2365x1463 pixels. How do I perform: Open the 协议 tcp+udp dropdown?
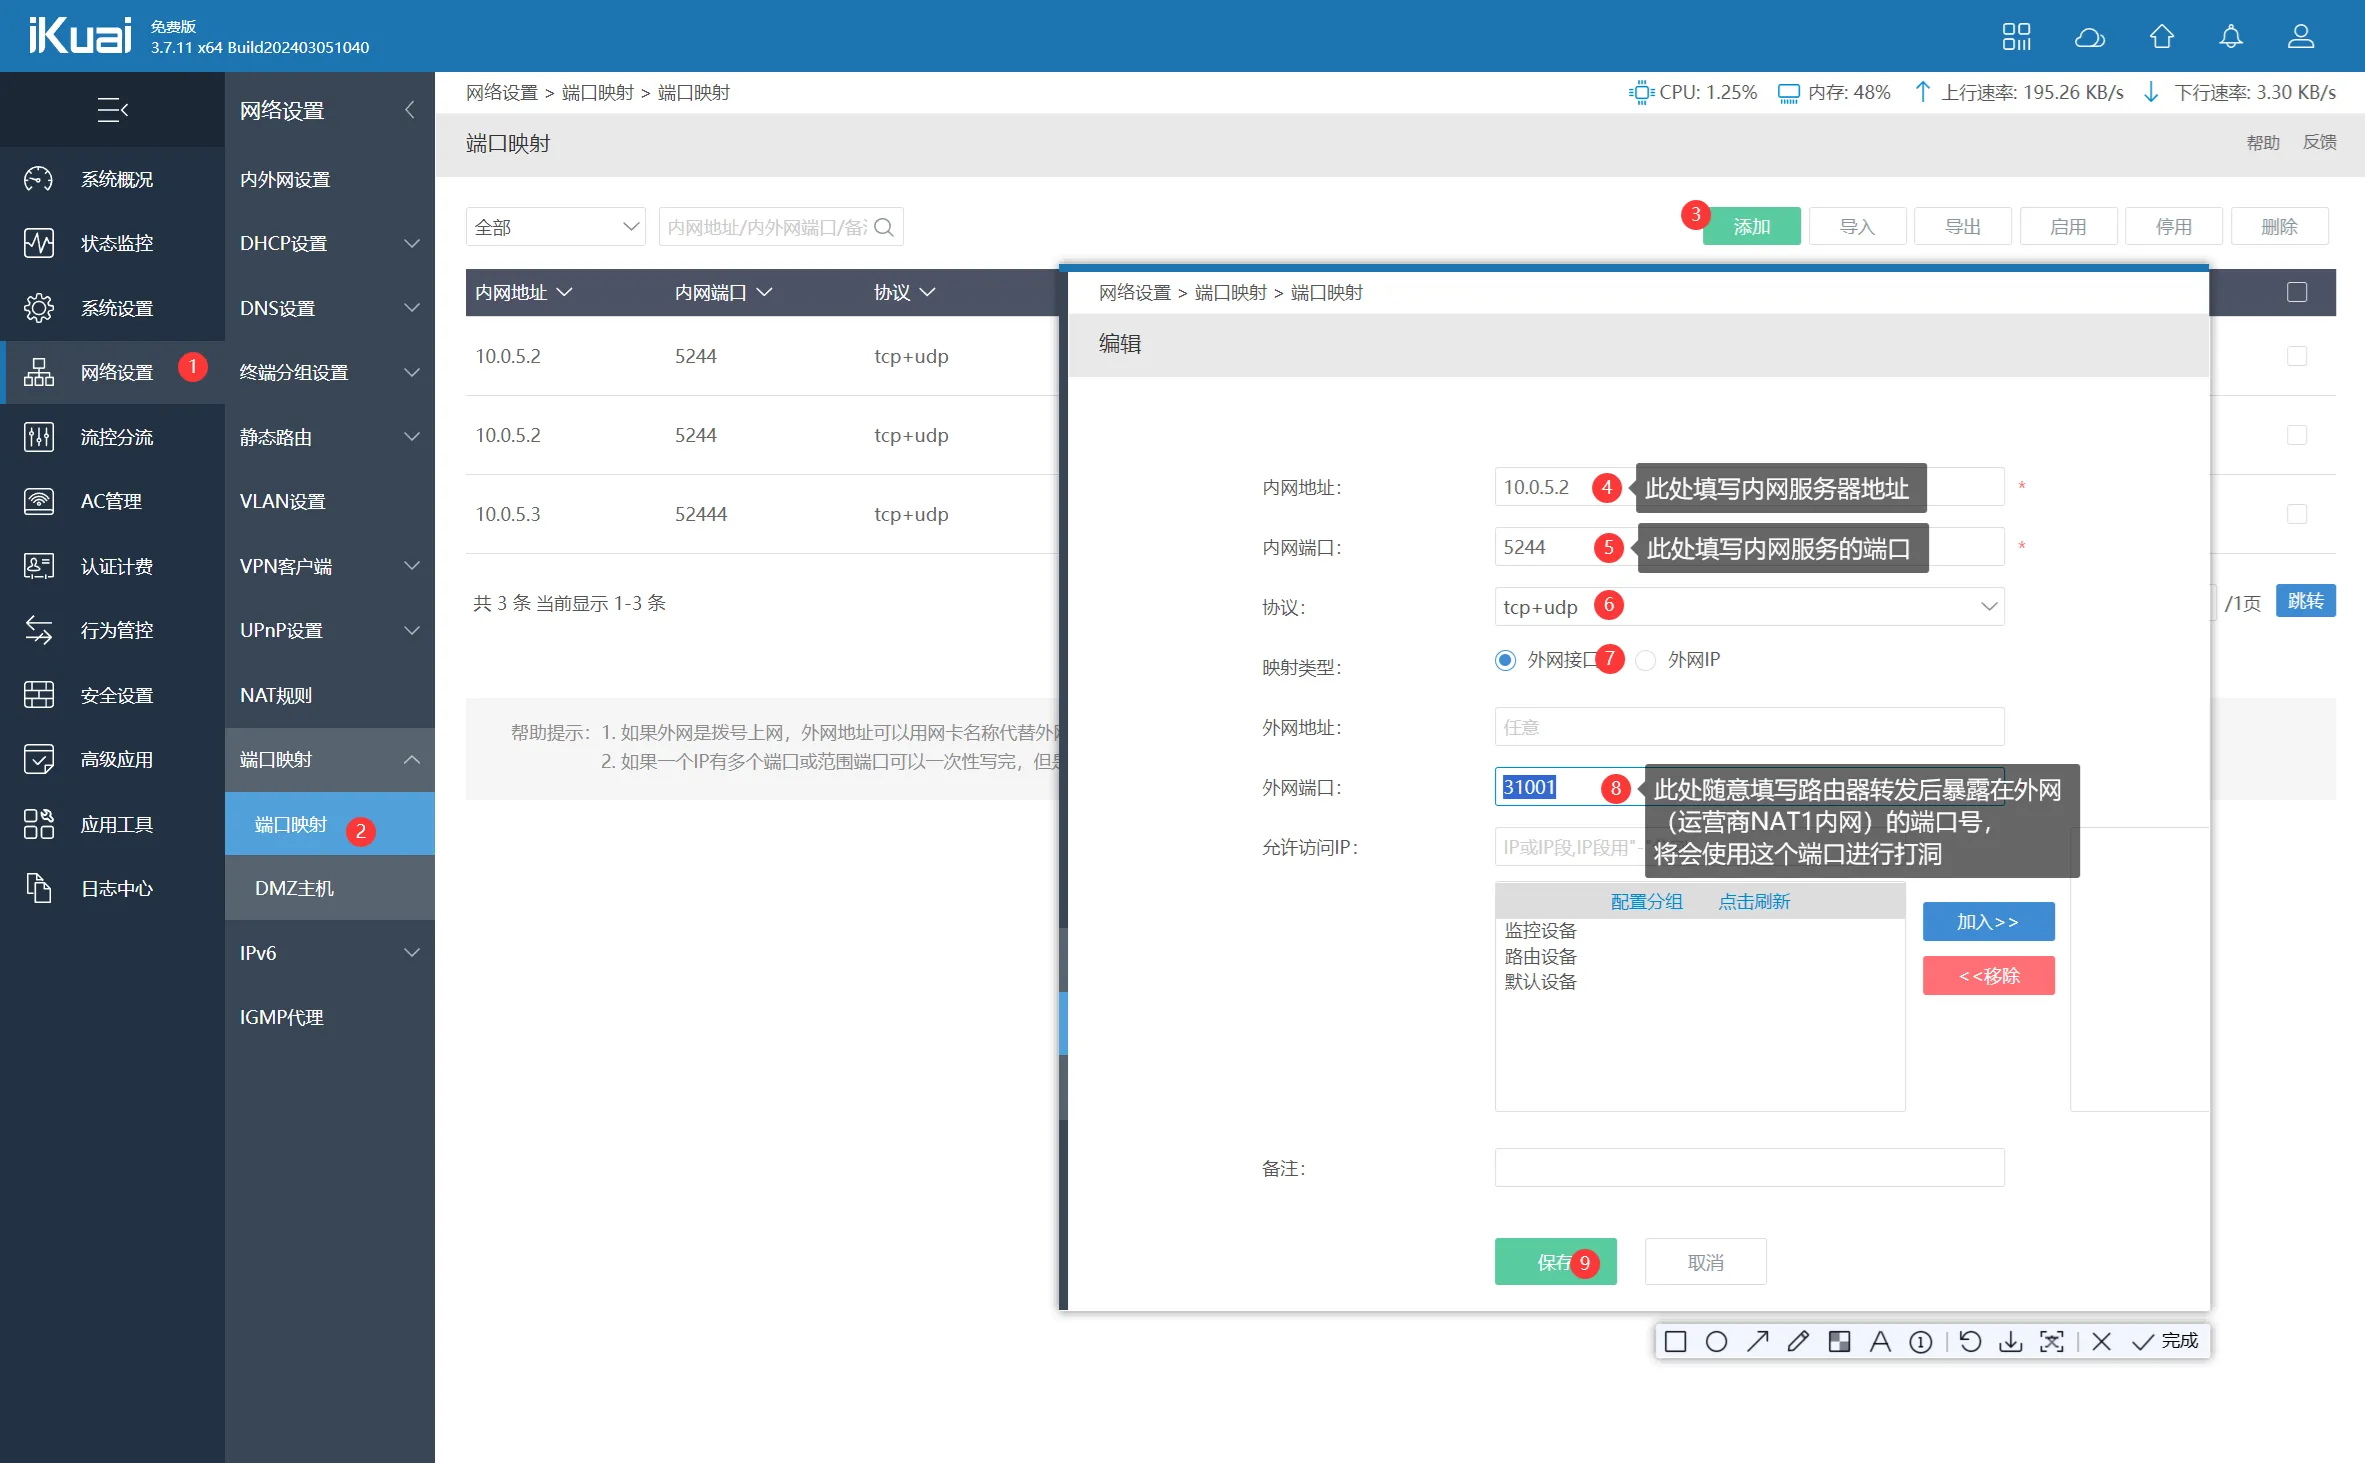coord(1748,607)
